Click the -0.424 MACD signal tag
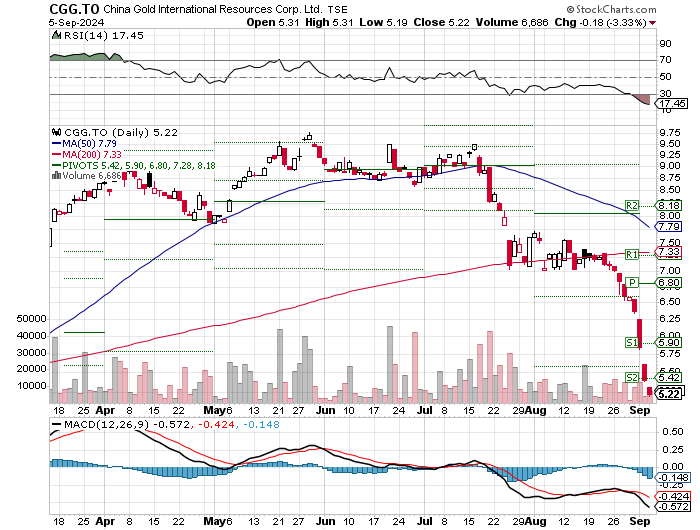The height and width of the screenshot is (530, 700). 673,497
